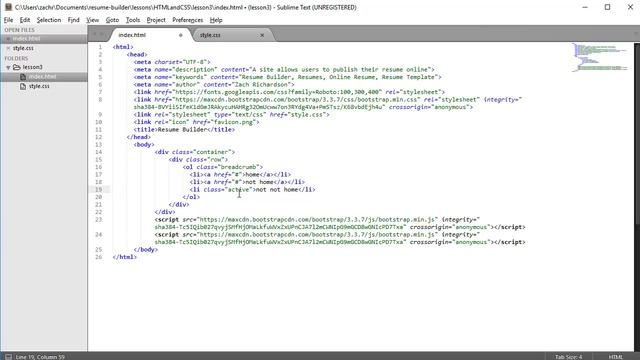Open the Find menu
This screenshot has height=360, width=640.
[x=73, y=20]
